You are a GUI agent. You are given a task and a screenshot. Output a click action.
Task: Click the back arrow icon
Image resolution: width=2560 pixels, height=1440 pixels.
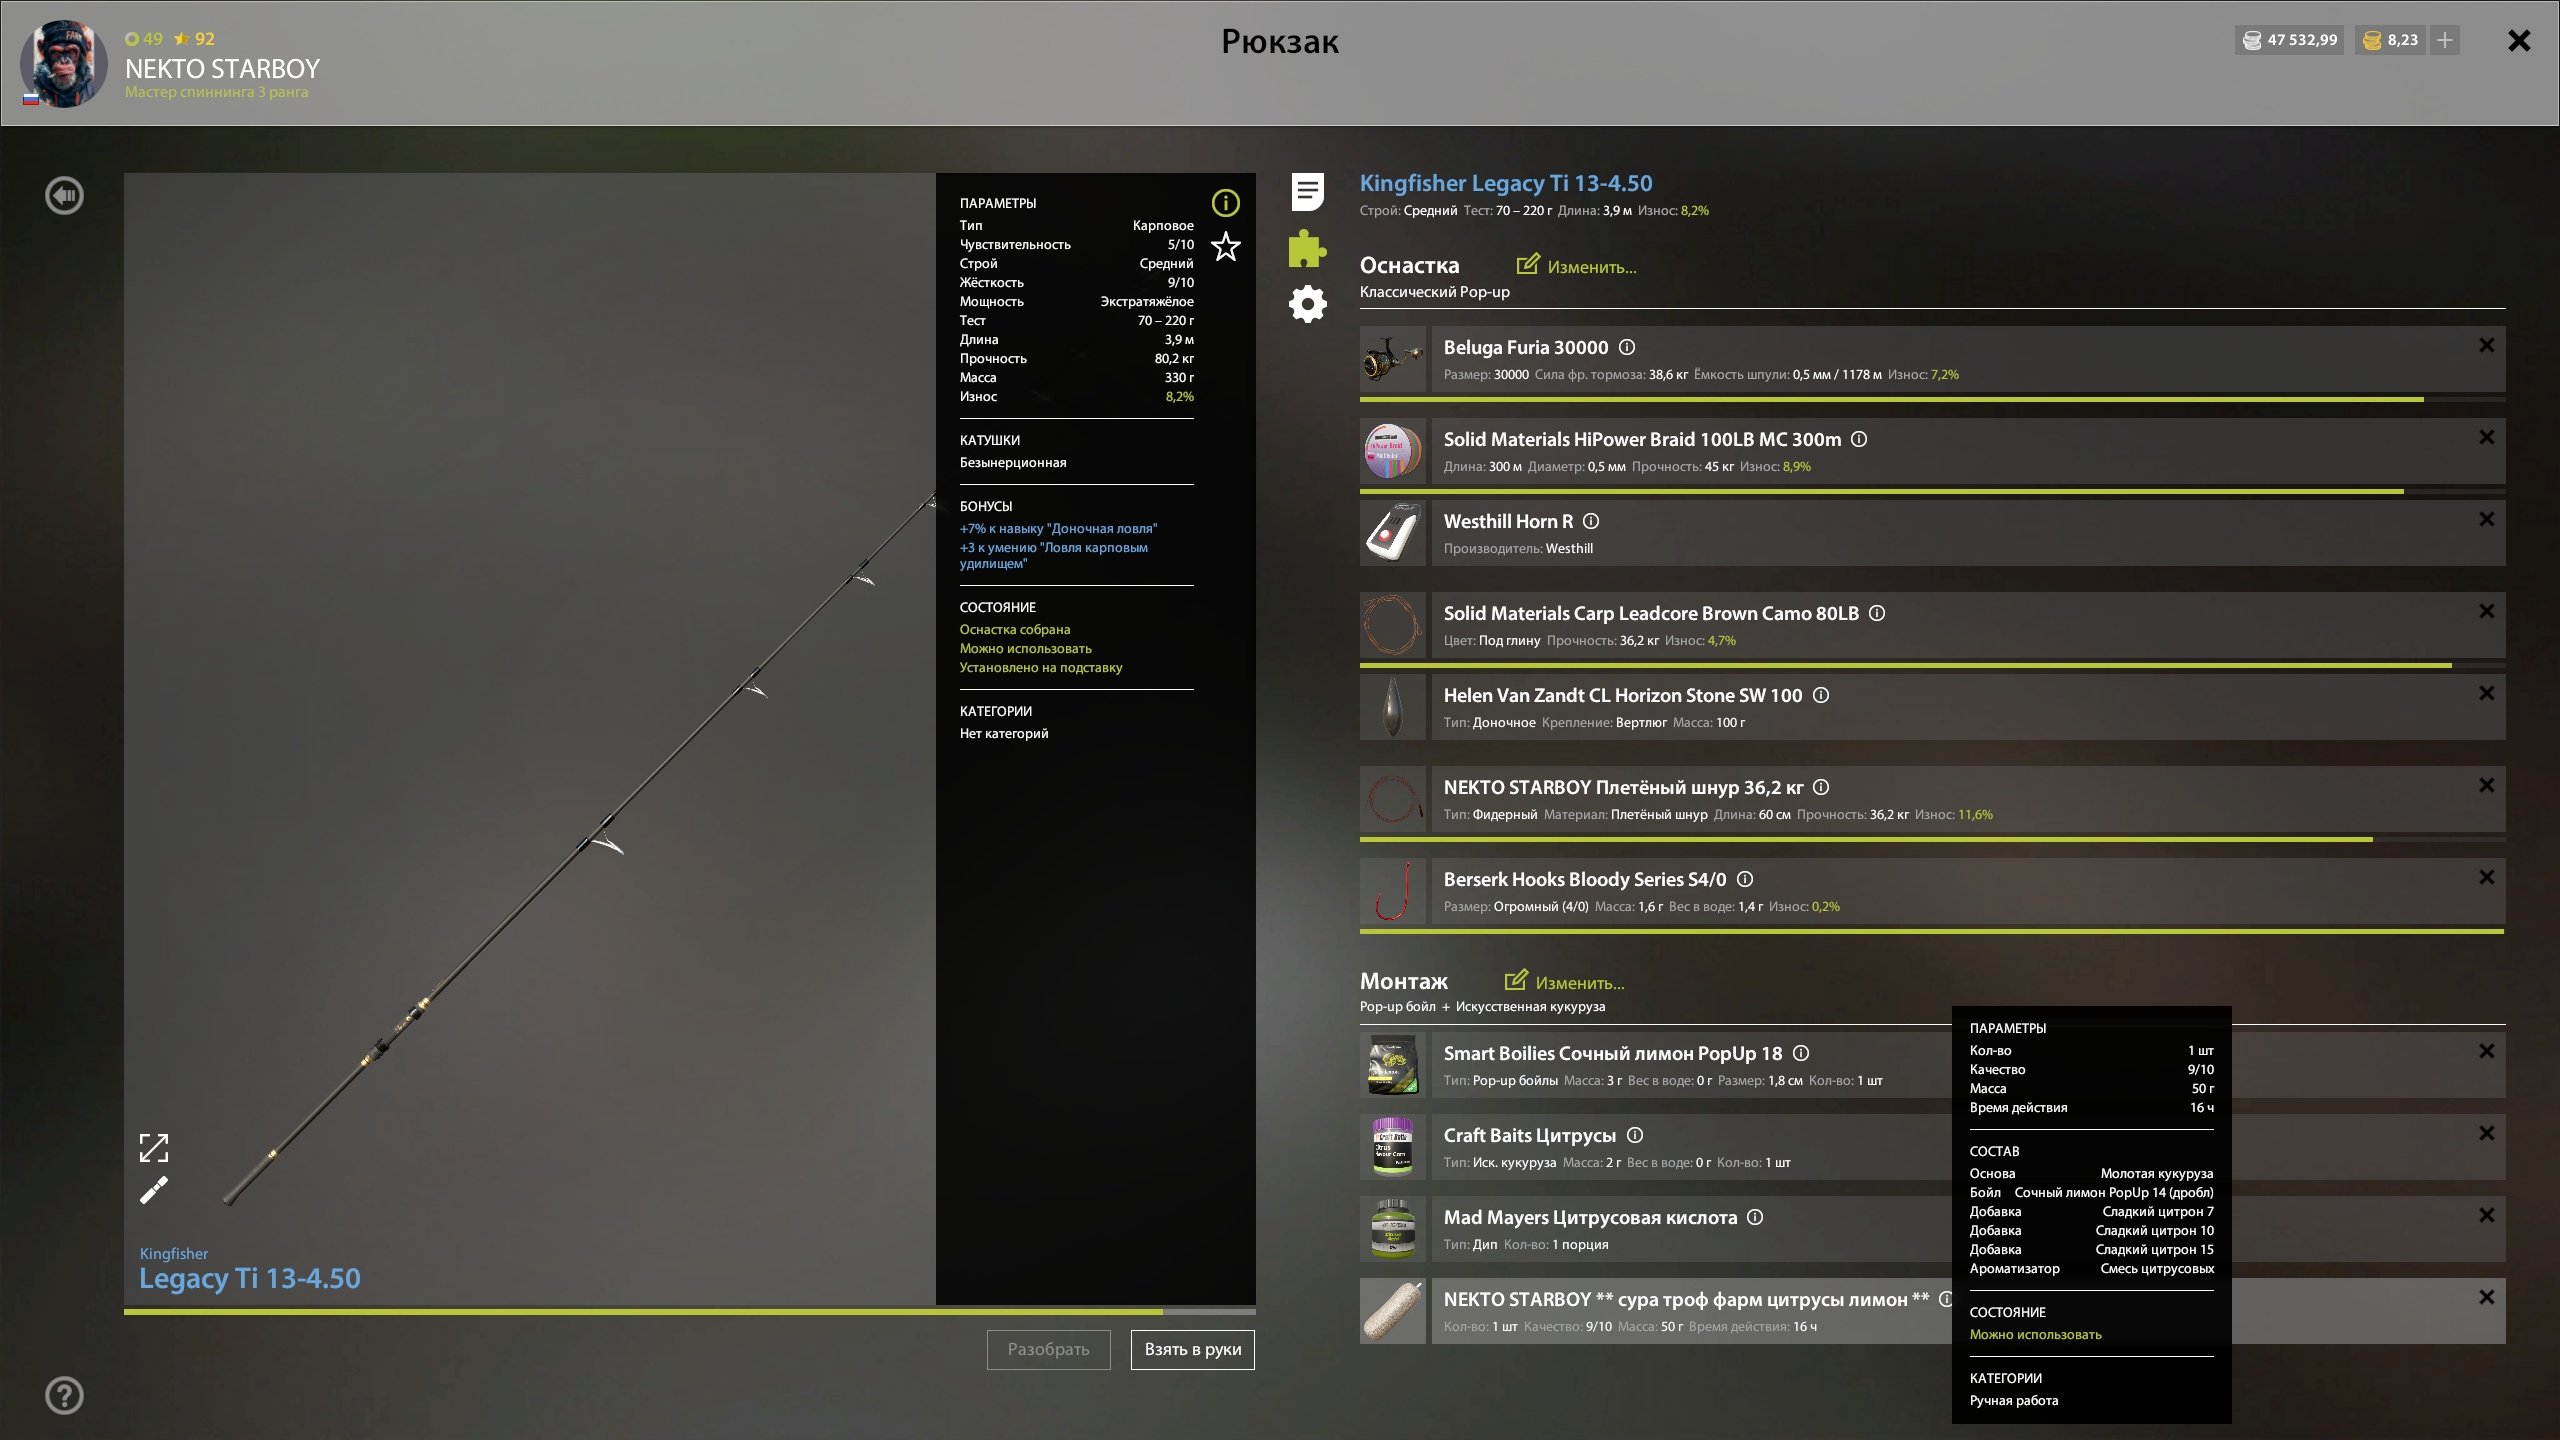click(x=65, y=196)
